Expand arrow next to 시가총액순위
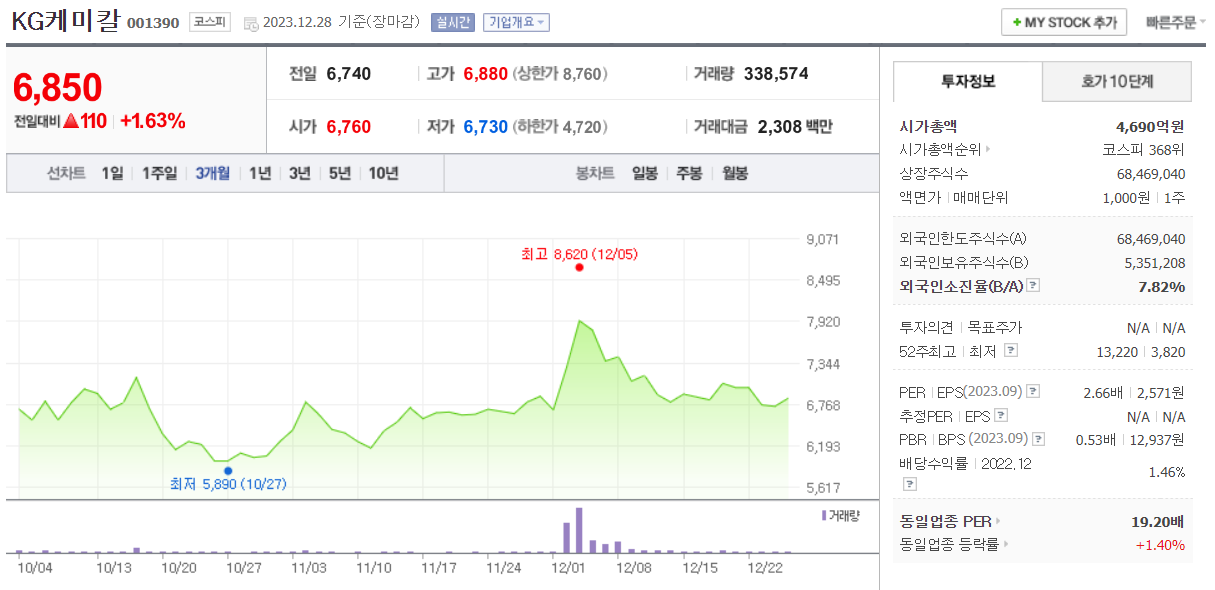Image resolution: width=1215 pixels, height=590 pixels. (988, 150)
